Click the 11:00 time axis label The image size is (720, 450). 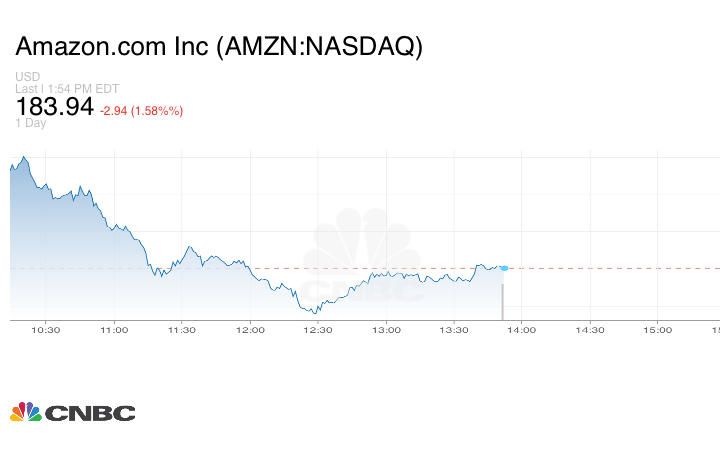114,329
